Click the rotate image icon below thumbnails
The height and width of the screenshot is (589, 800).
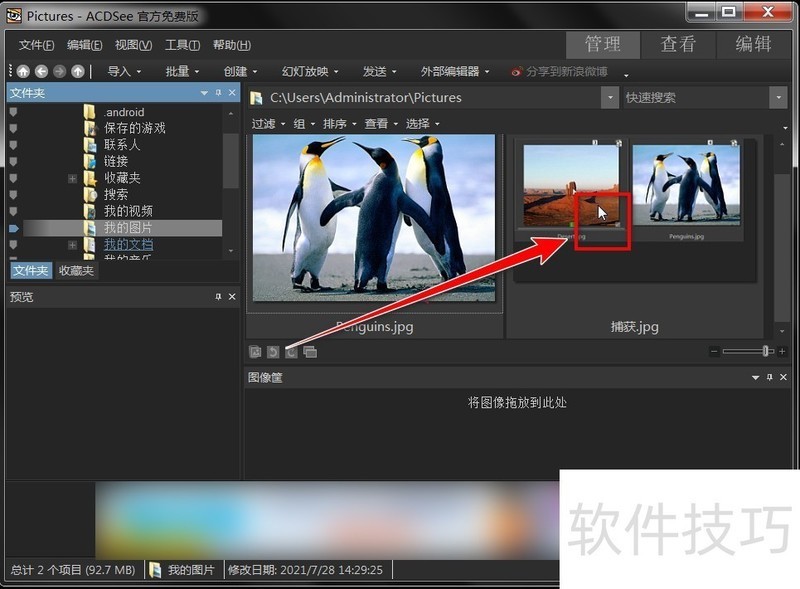pos(271,352)
